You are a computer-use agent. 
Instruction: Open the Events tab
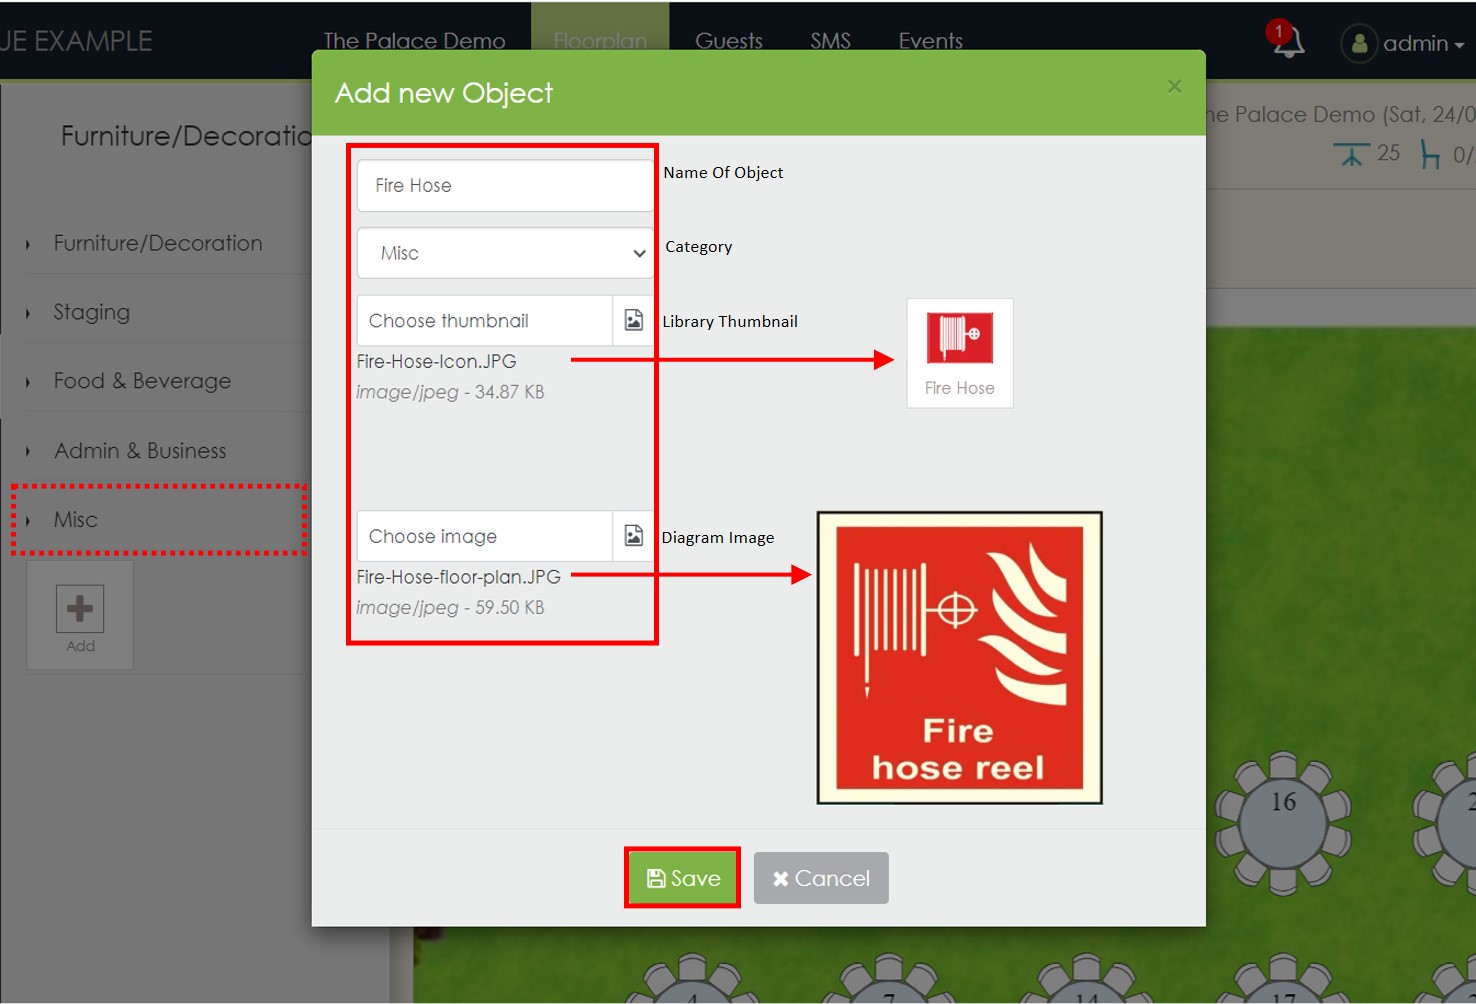[930, 41]
